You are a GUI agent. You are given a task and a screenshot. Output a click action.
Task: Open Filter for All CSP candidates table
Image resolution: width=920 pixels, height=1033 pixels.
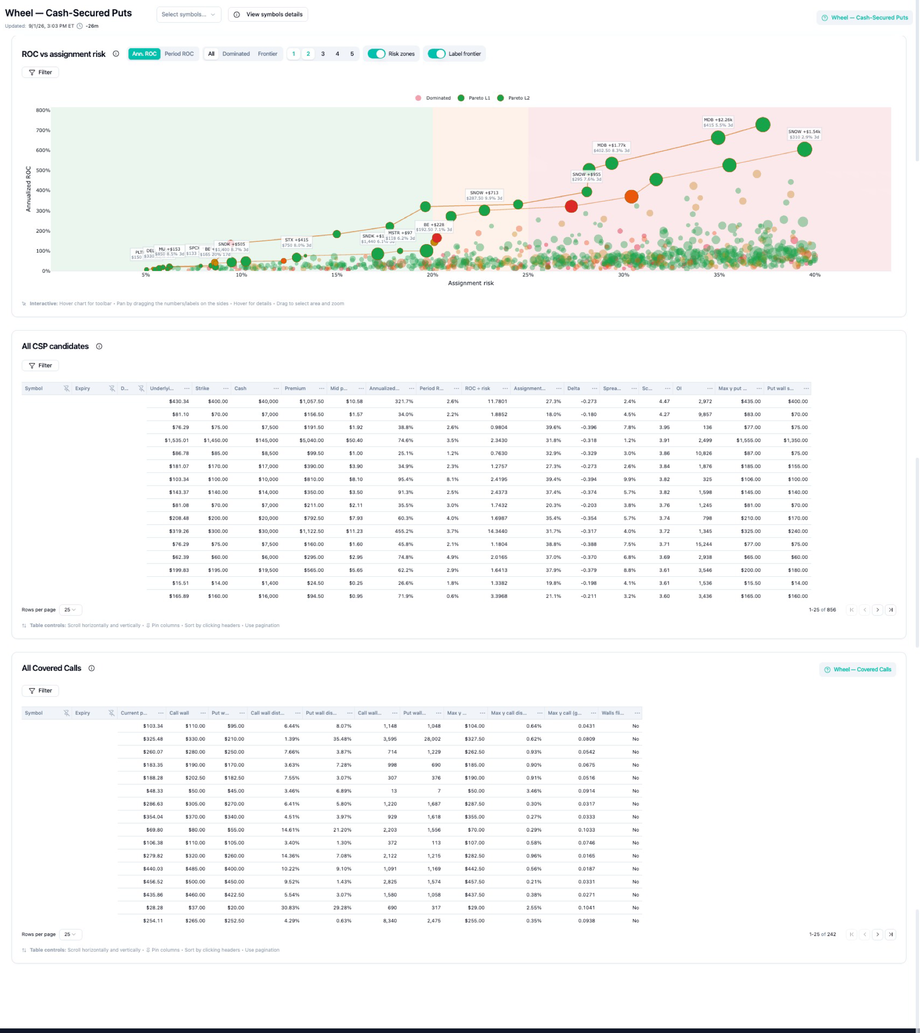coord(40,366)
